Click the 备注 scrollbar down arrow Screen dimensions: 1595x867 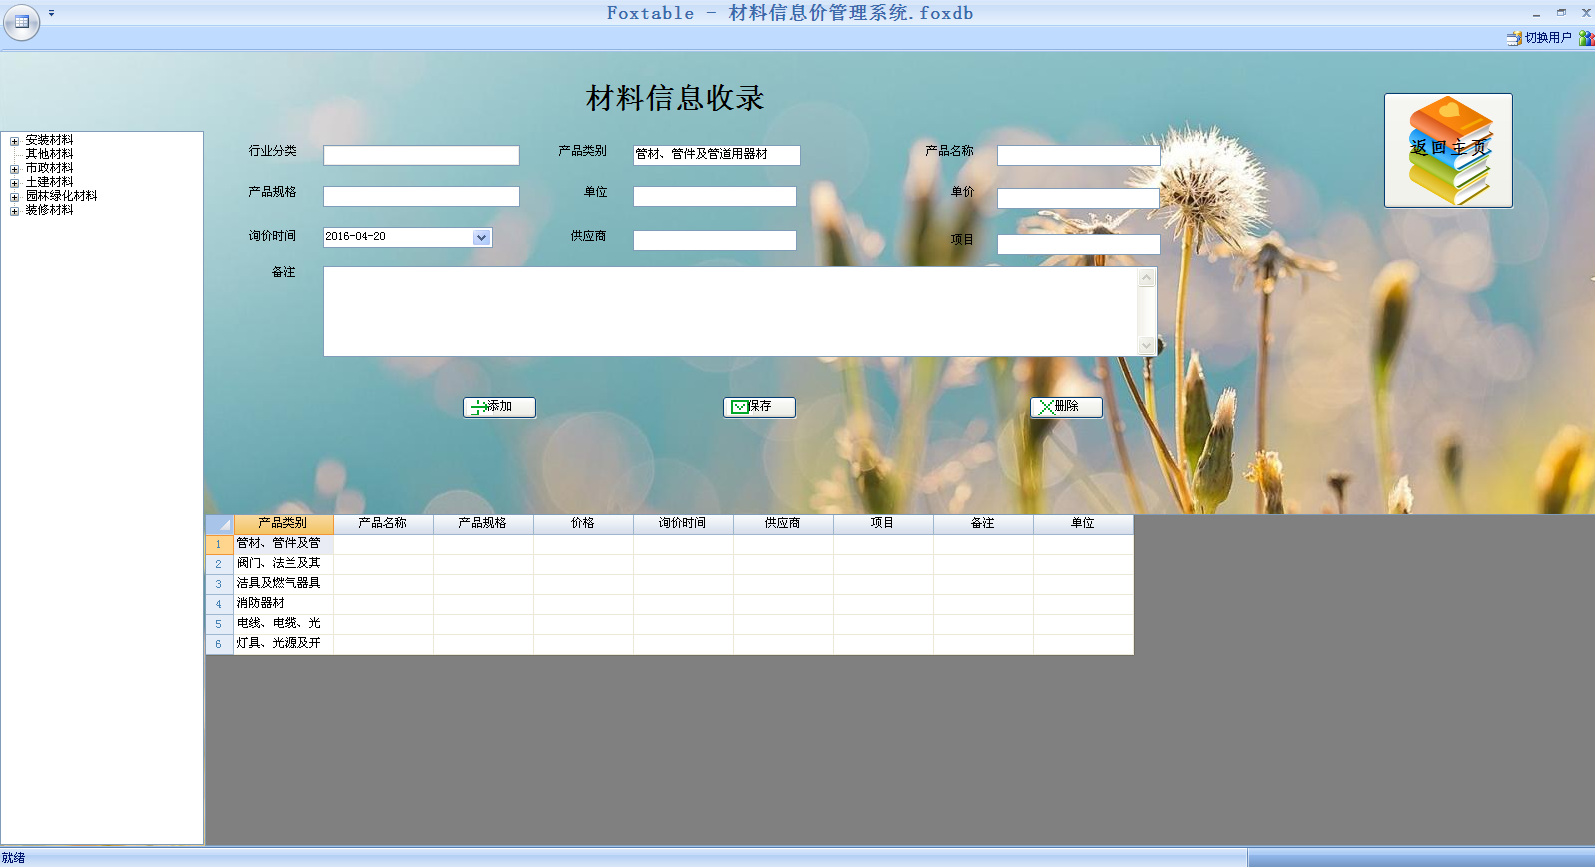click(x=1147, y=346)
